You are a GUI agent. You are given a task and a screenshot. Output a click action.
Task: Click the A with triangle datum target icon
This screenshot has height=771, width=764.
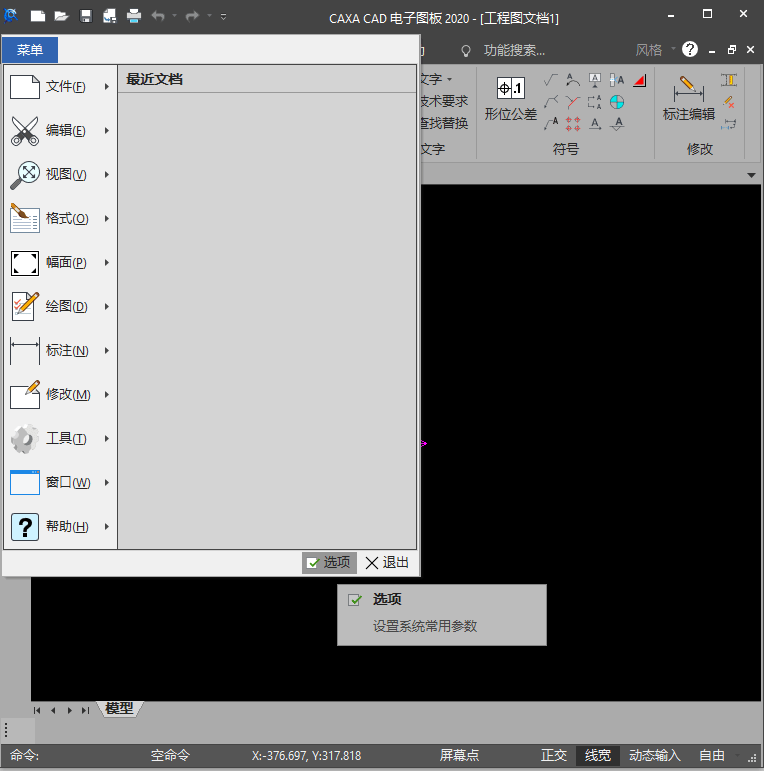click(x=617, y=123)
